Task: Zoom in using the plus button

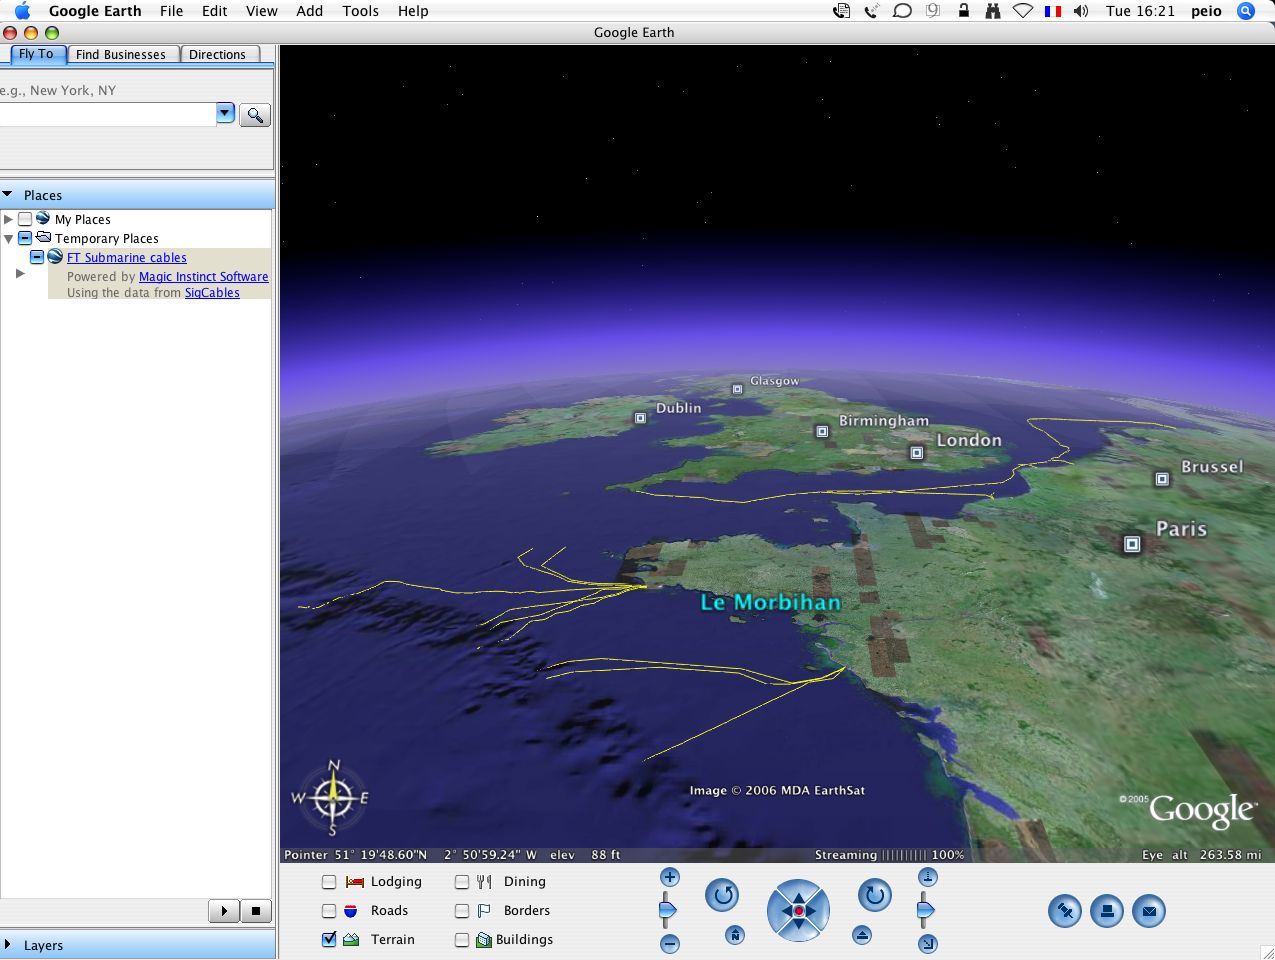Action: (x=669, y=876)
